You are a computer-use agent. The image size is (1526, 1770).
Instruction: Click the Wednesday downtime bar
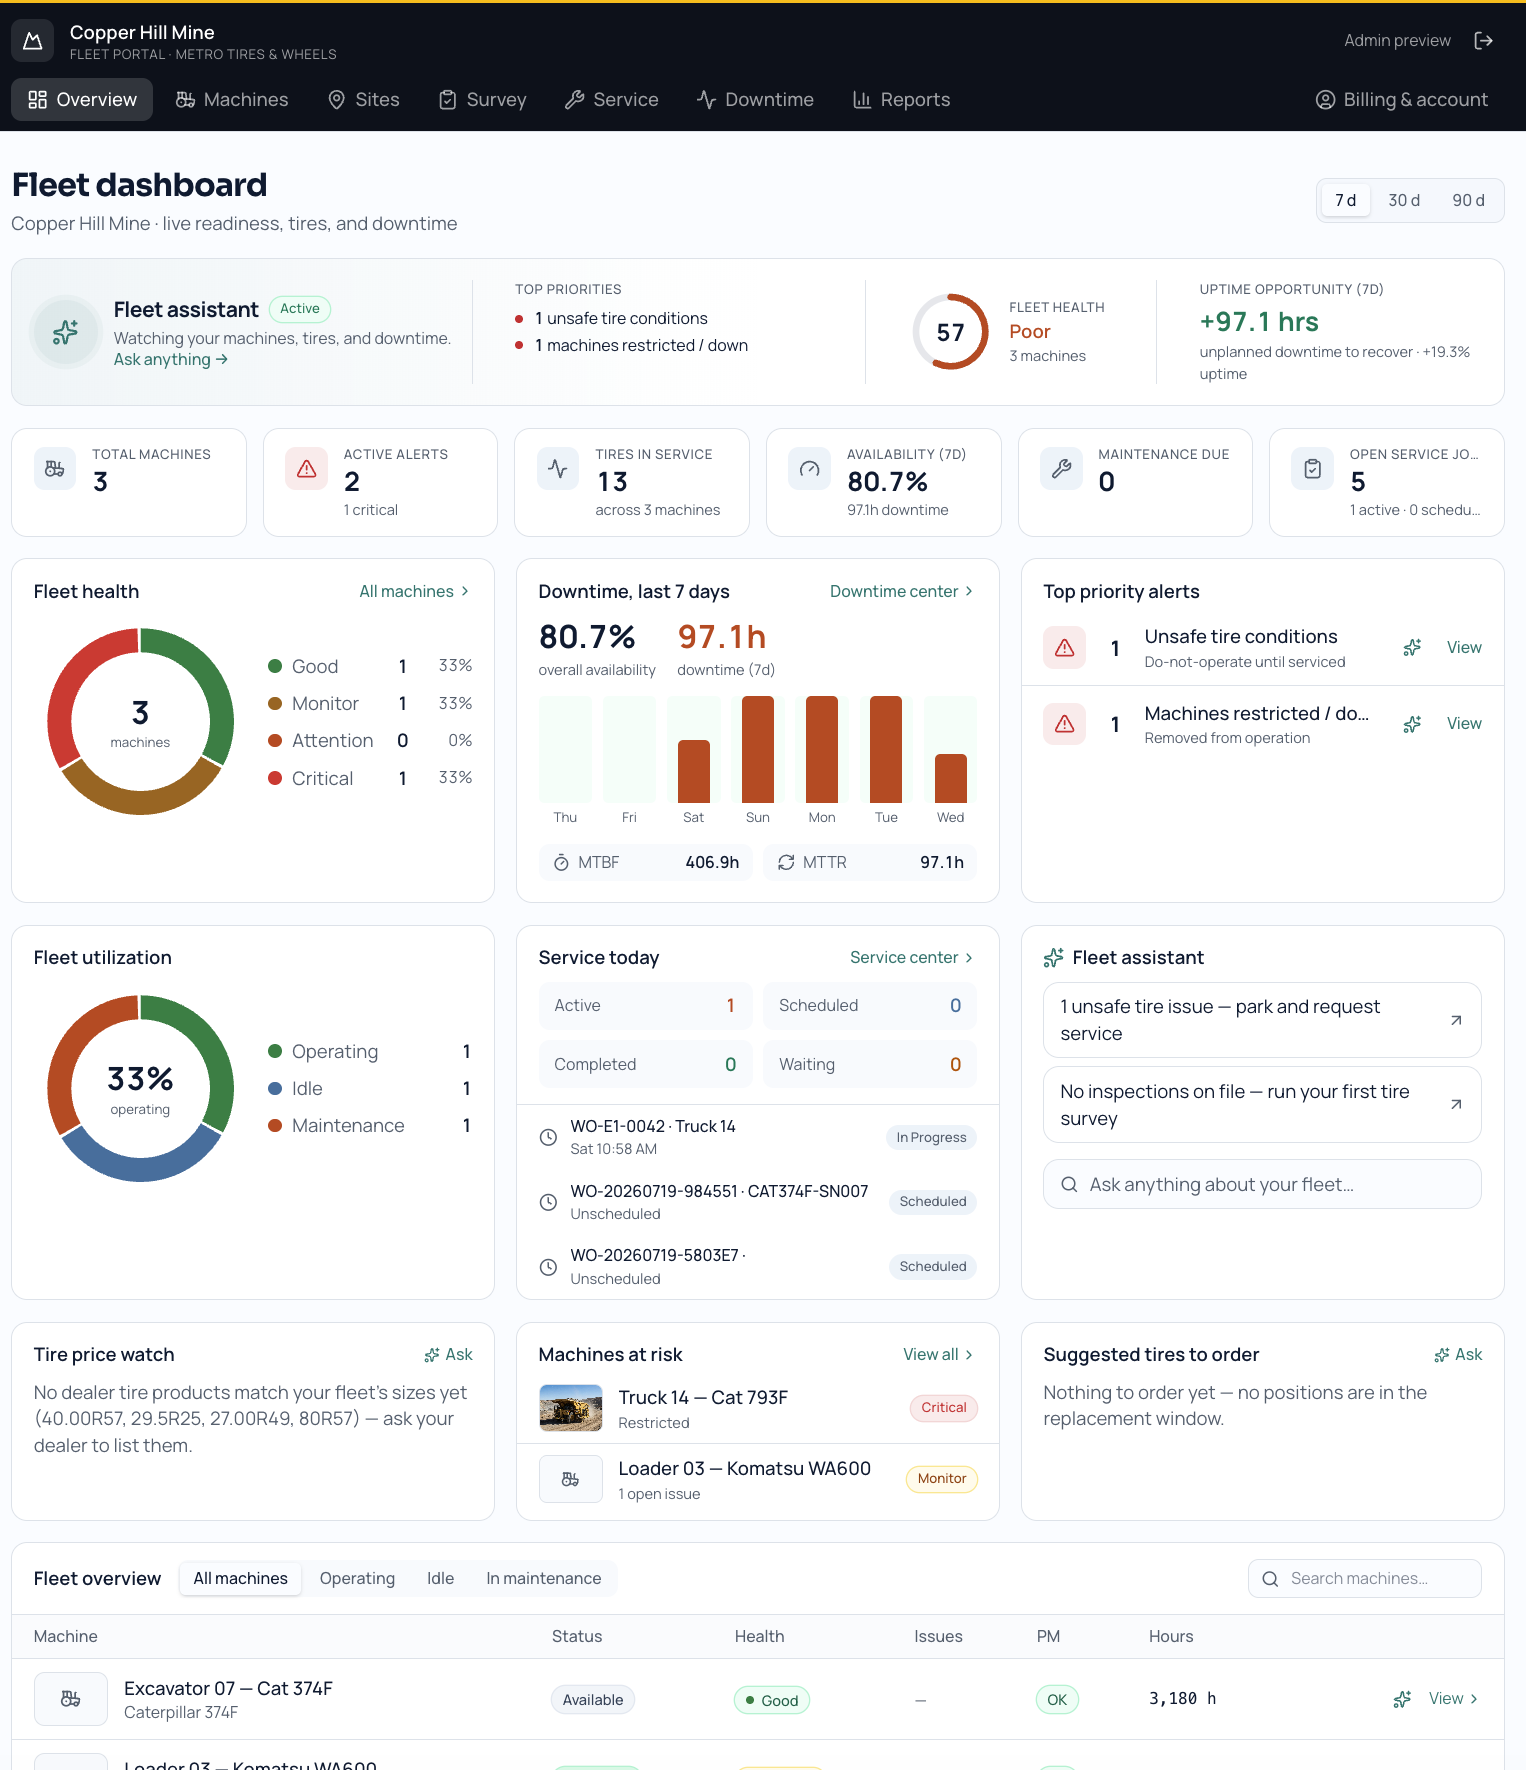951,779
